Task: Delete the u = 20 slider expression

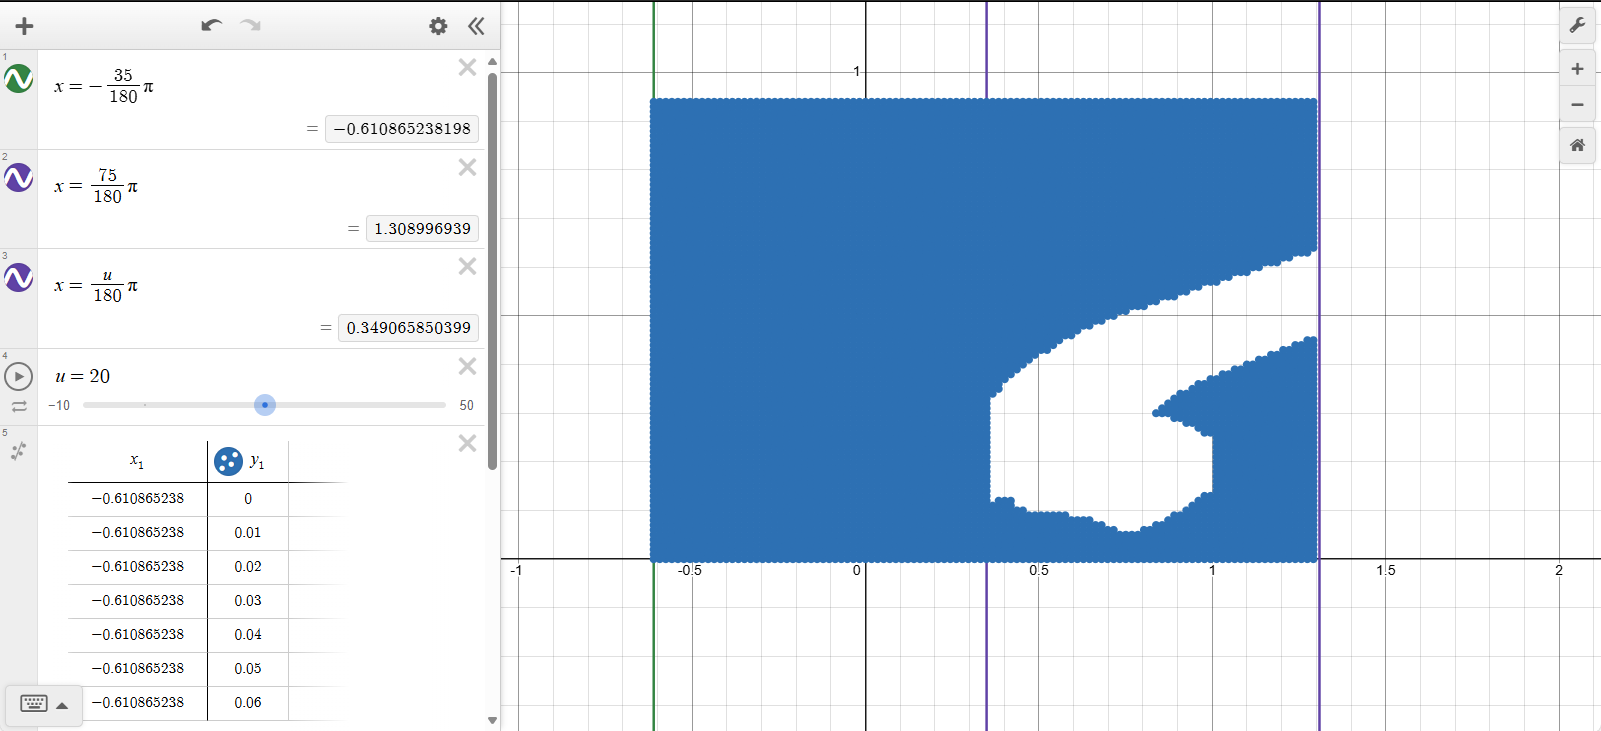Action: pos(467,366)
